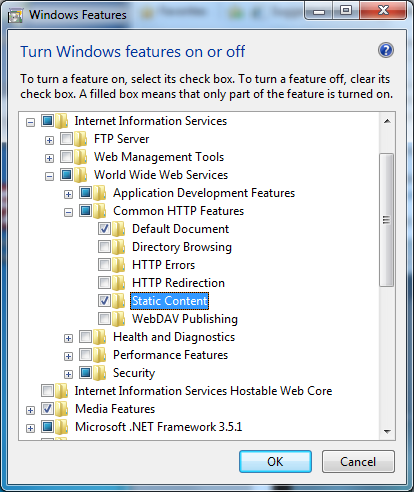The image size is (414, 492).
Task: Toggle the Security checkbox
Action: point(85,372)
